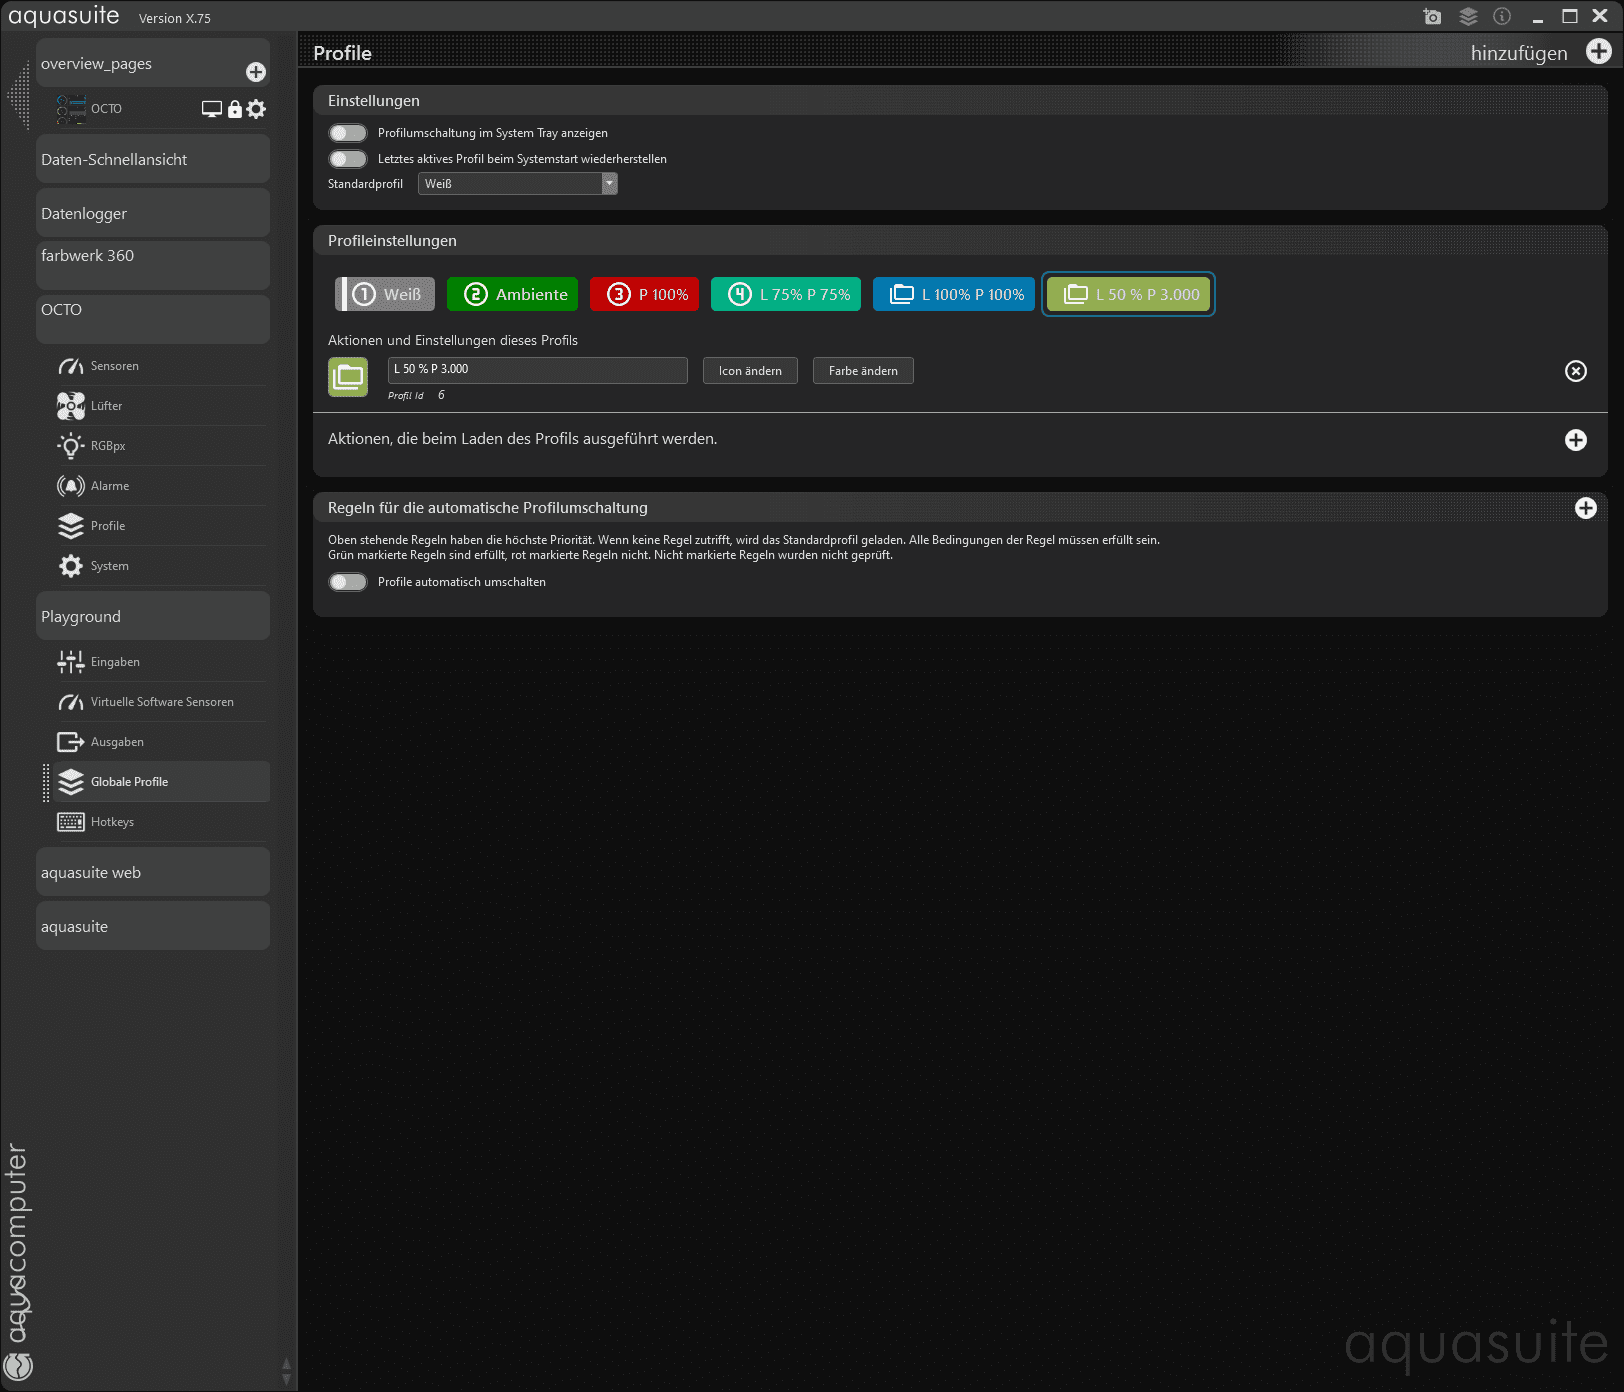
Task: Click the aquacomputer logo icon at bottom left
Action: pos(18,1366)
